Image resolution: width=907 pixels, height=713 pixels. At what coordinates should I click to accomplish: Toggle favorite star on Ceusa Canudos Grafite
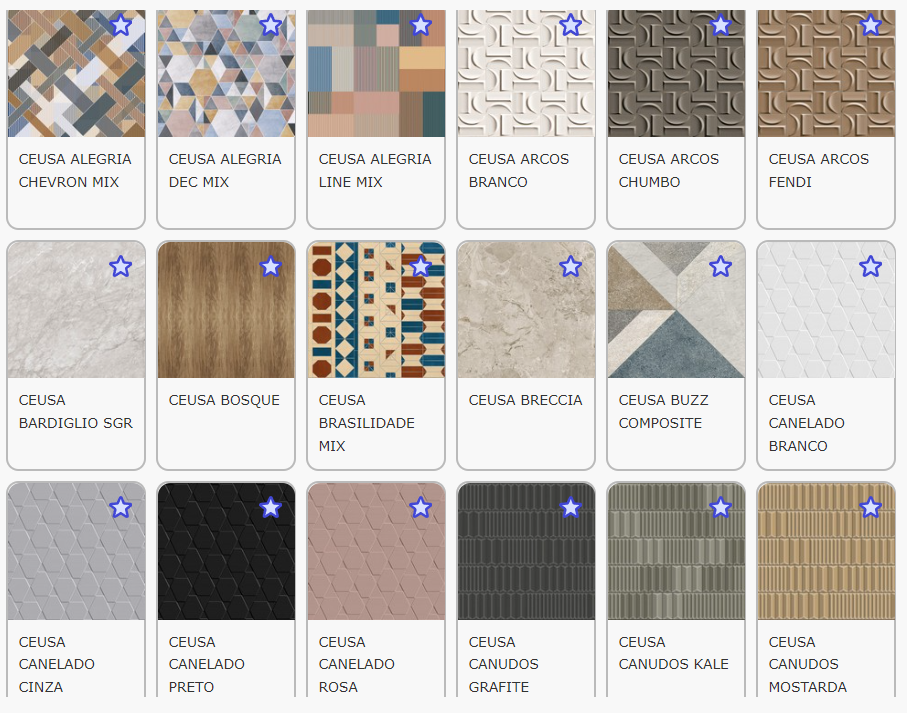click(x=570, y=507)
